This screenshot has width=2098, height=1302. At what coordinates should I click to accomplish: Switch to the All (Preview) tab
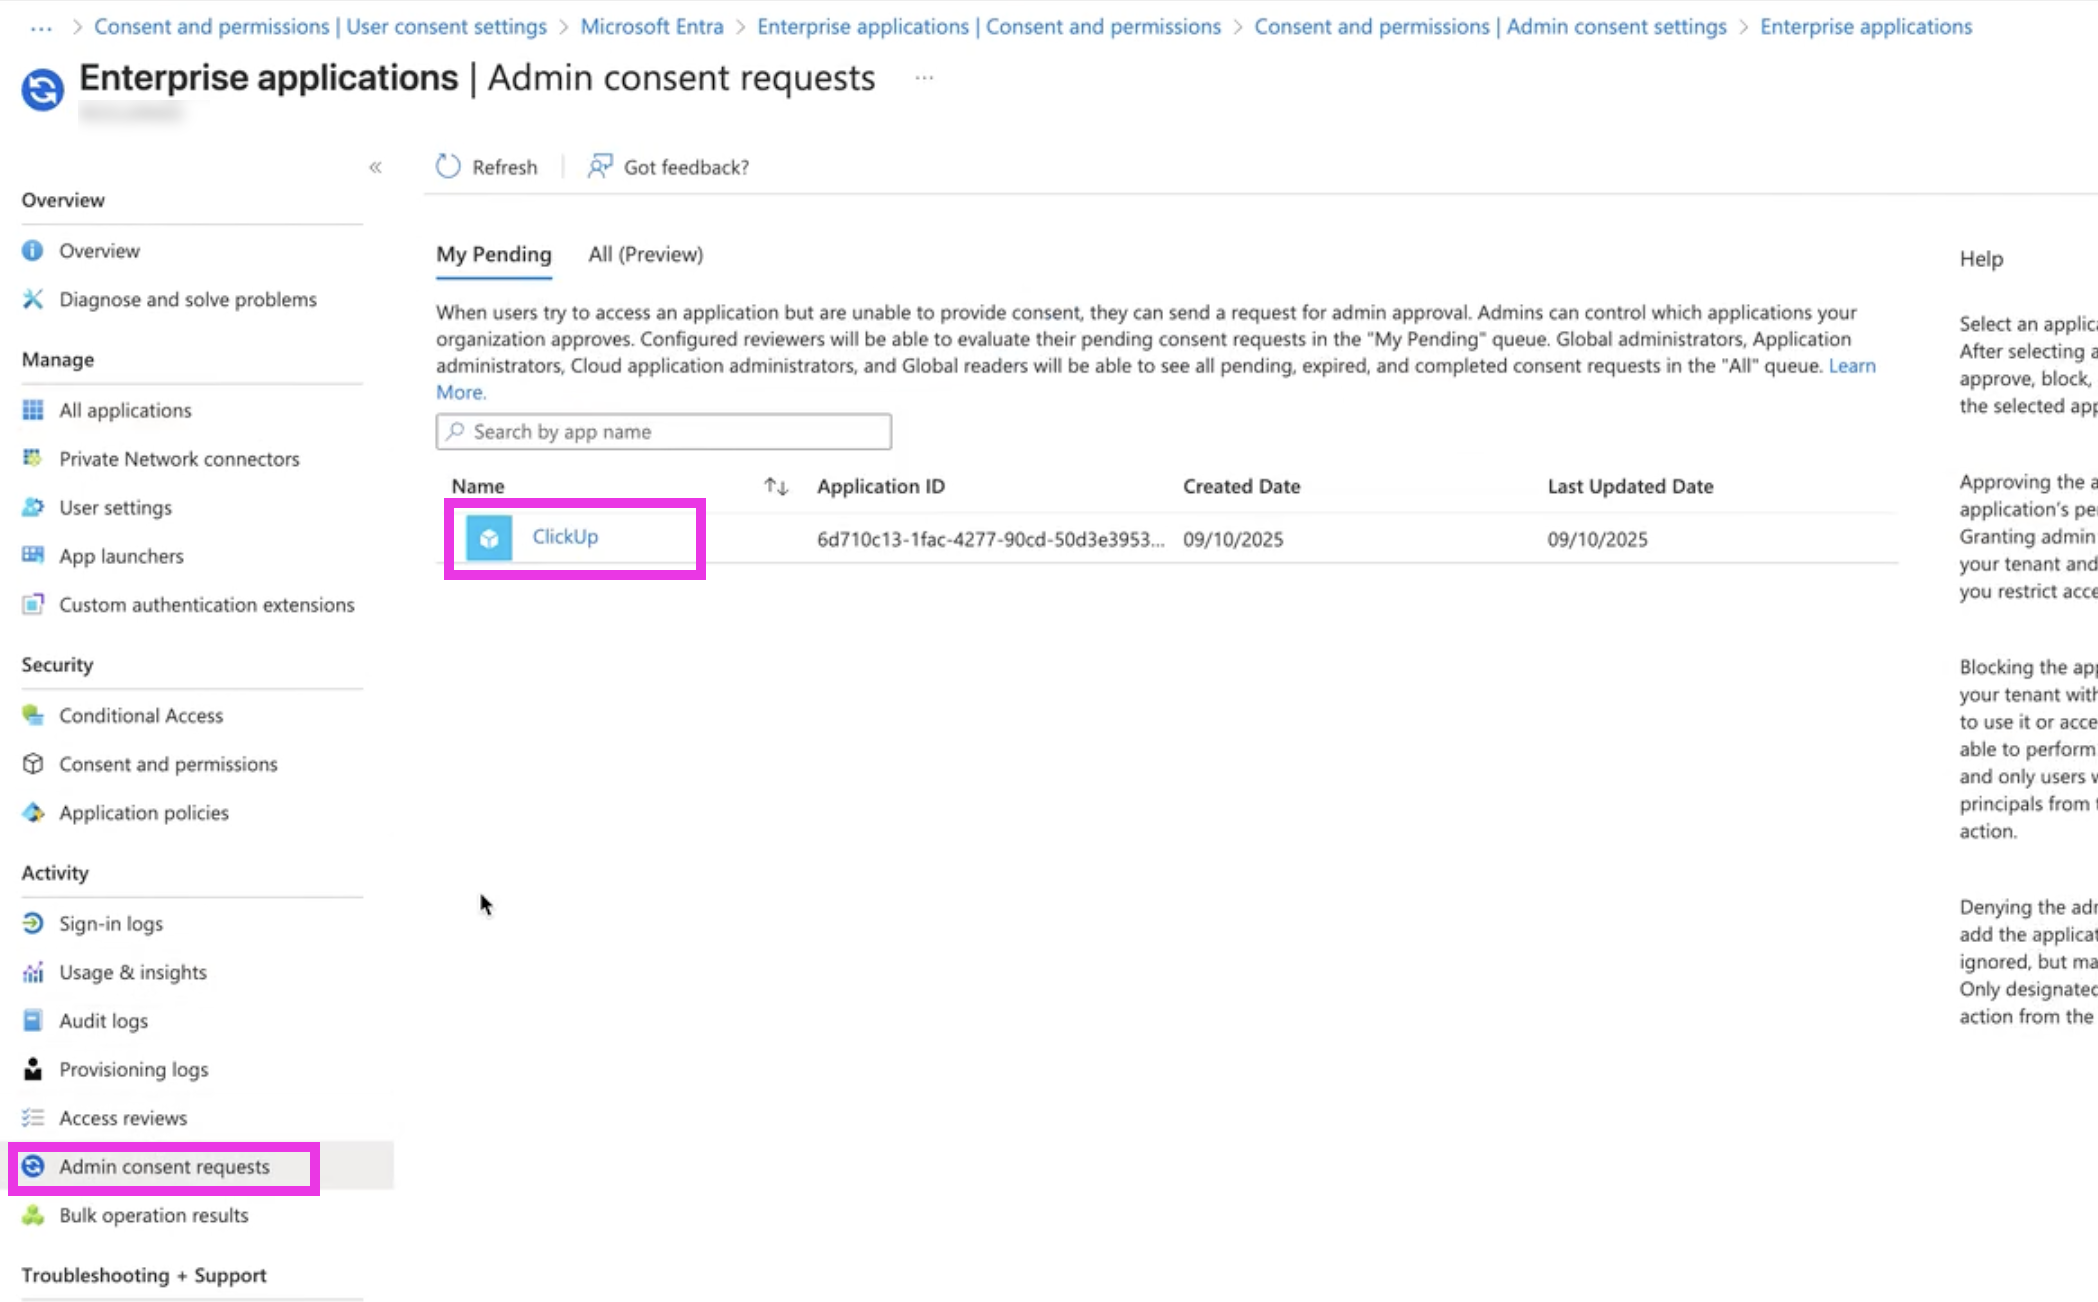645,254
